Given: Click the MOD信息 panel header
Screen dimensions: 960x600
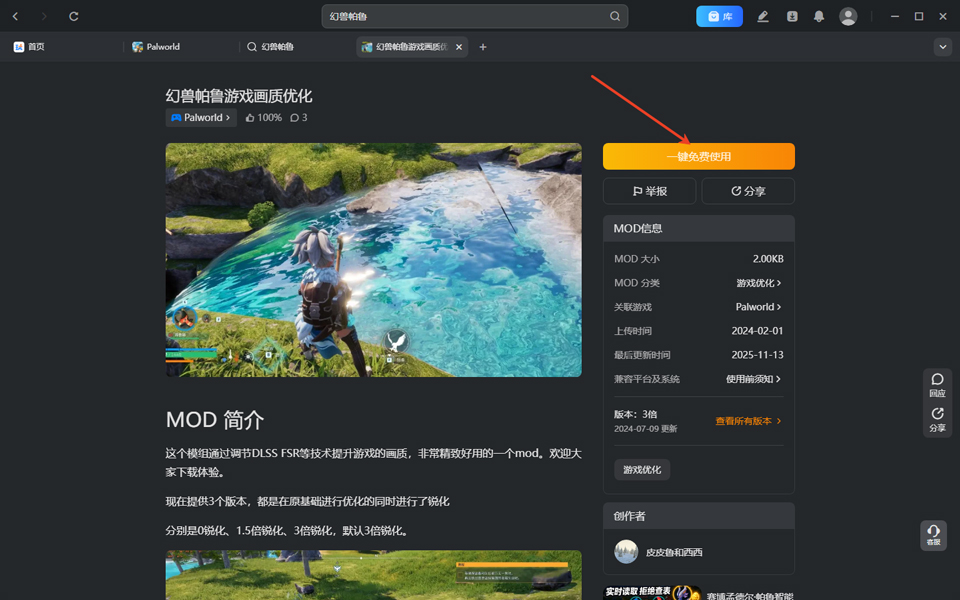Looking at the screenshot, I should tap(699, 228).
